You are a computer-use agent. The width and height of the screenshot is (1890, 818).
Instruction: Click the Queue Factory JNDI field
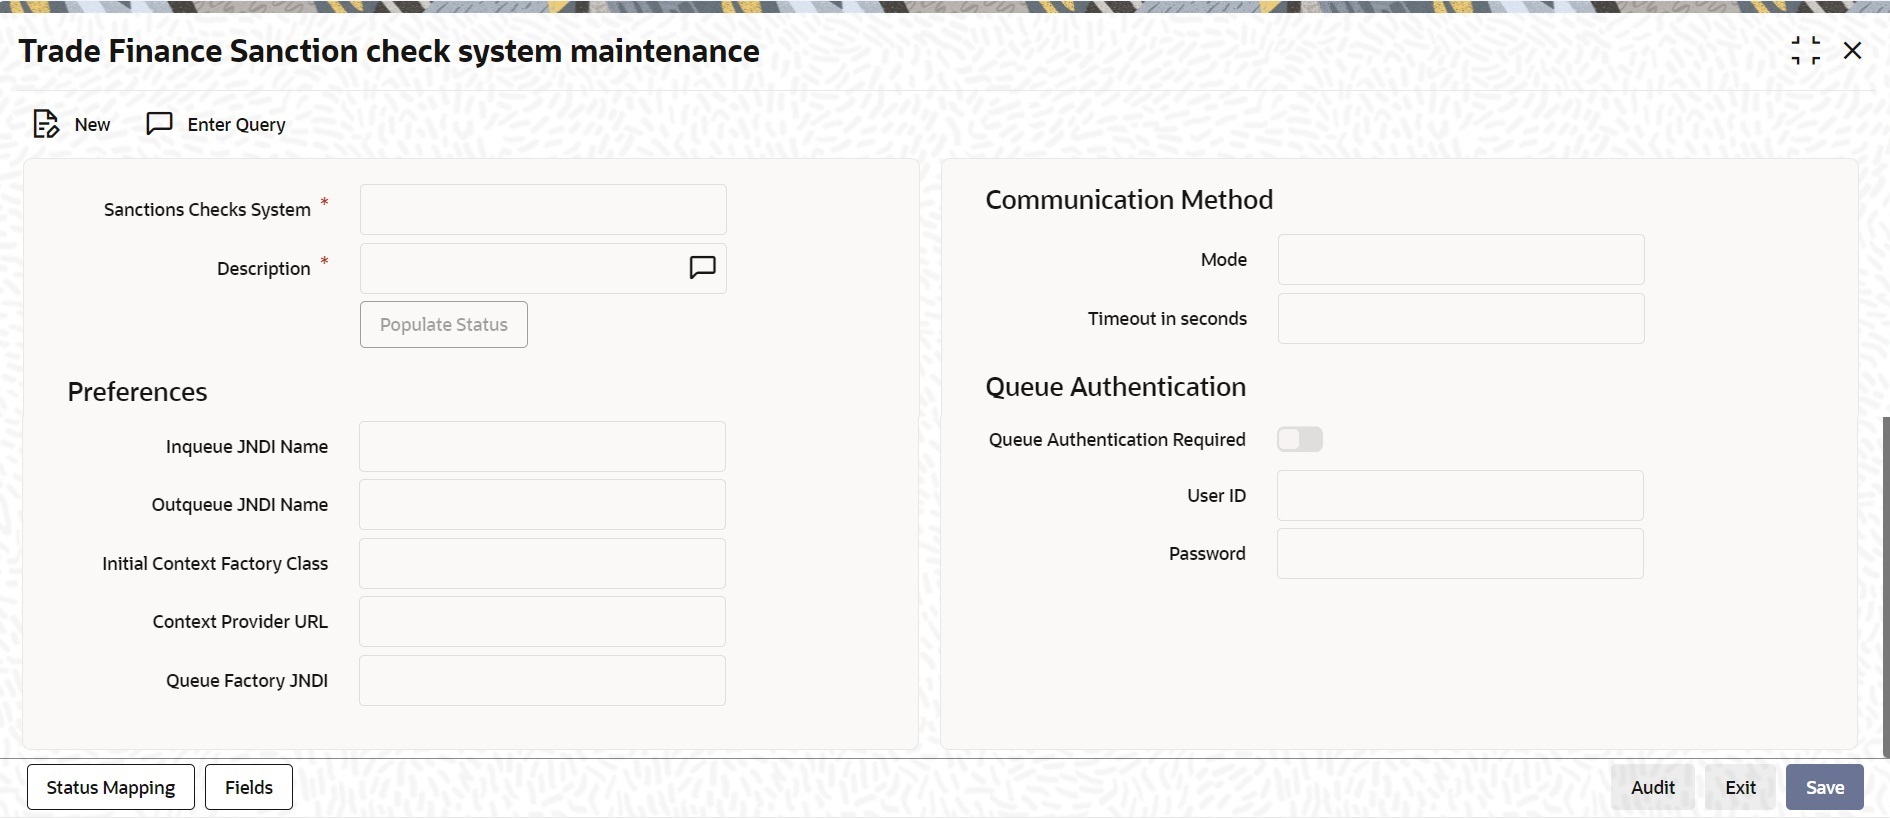542,680
